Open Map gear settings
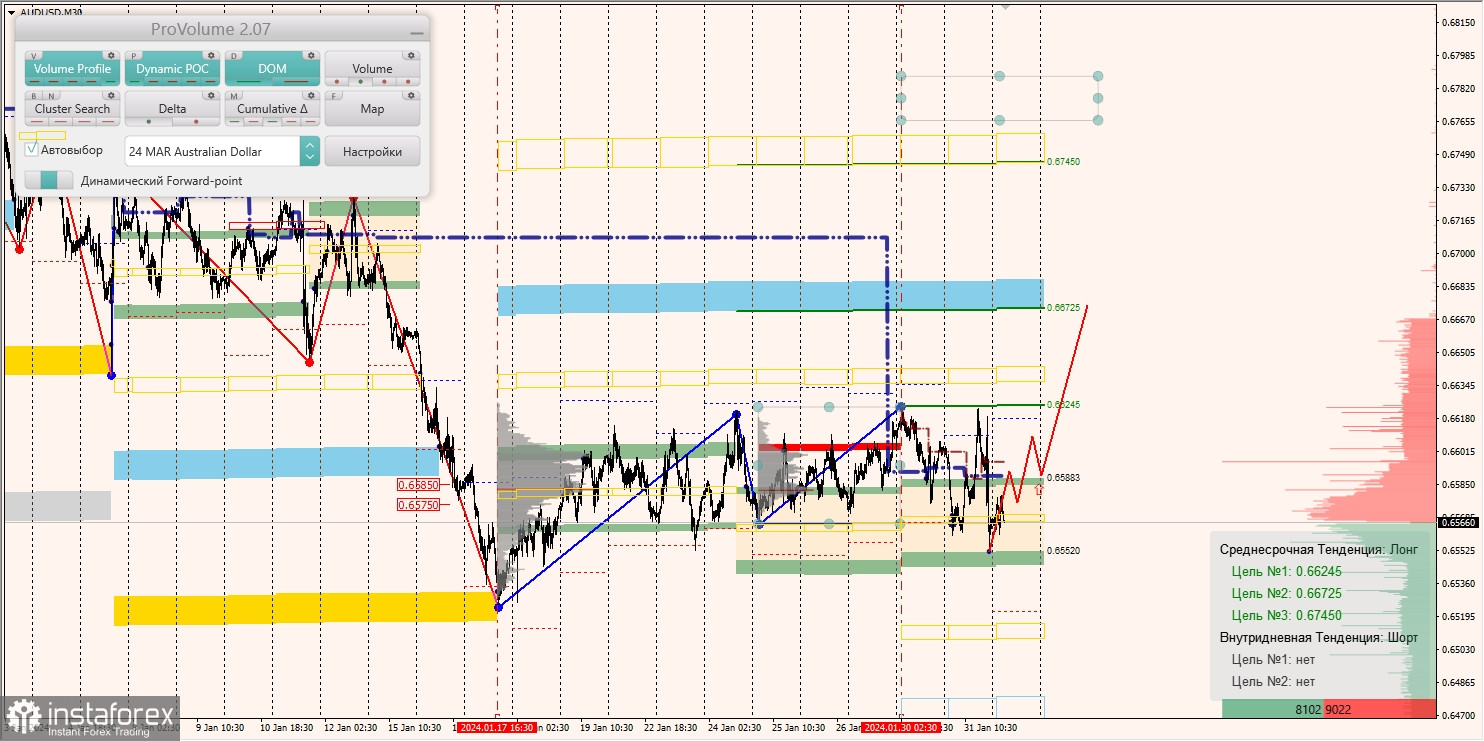1484x741 pixels. (411, 96)
